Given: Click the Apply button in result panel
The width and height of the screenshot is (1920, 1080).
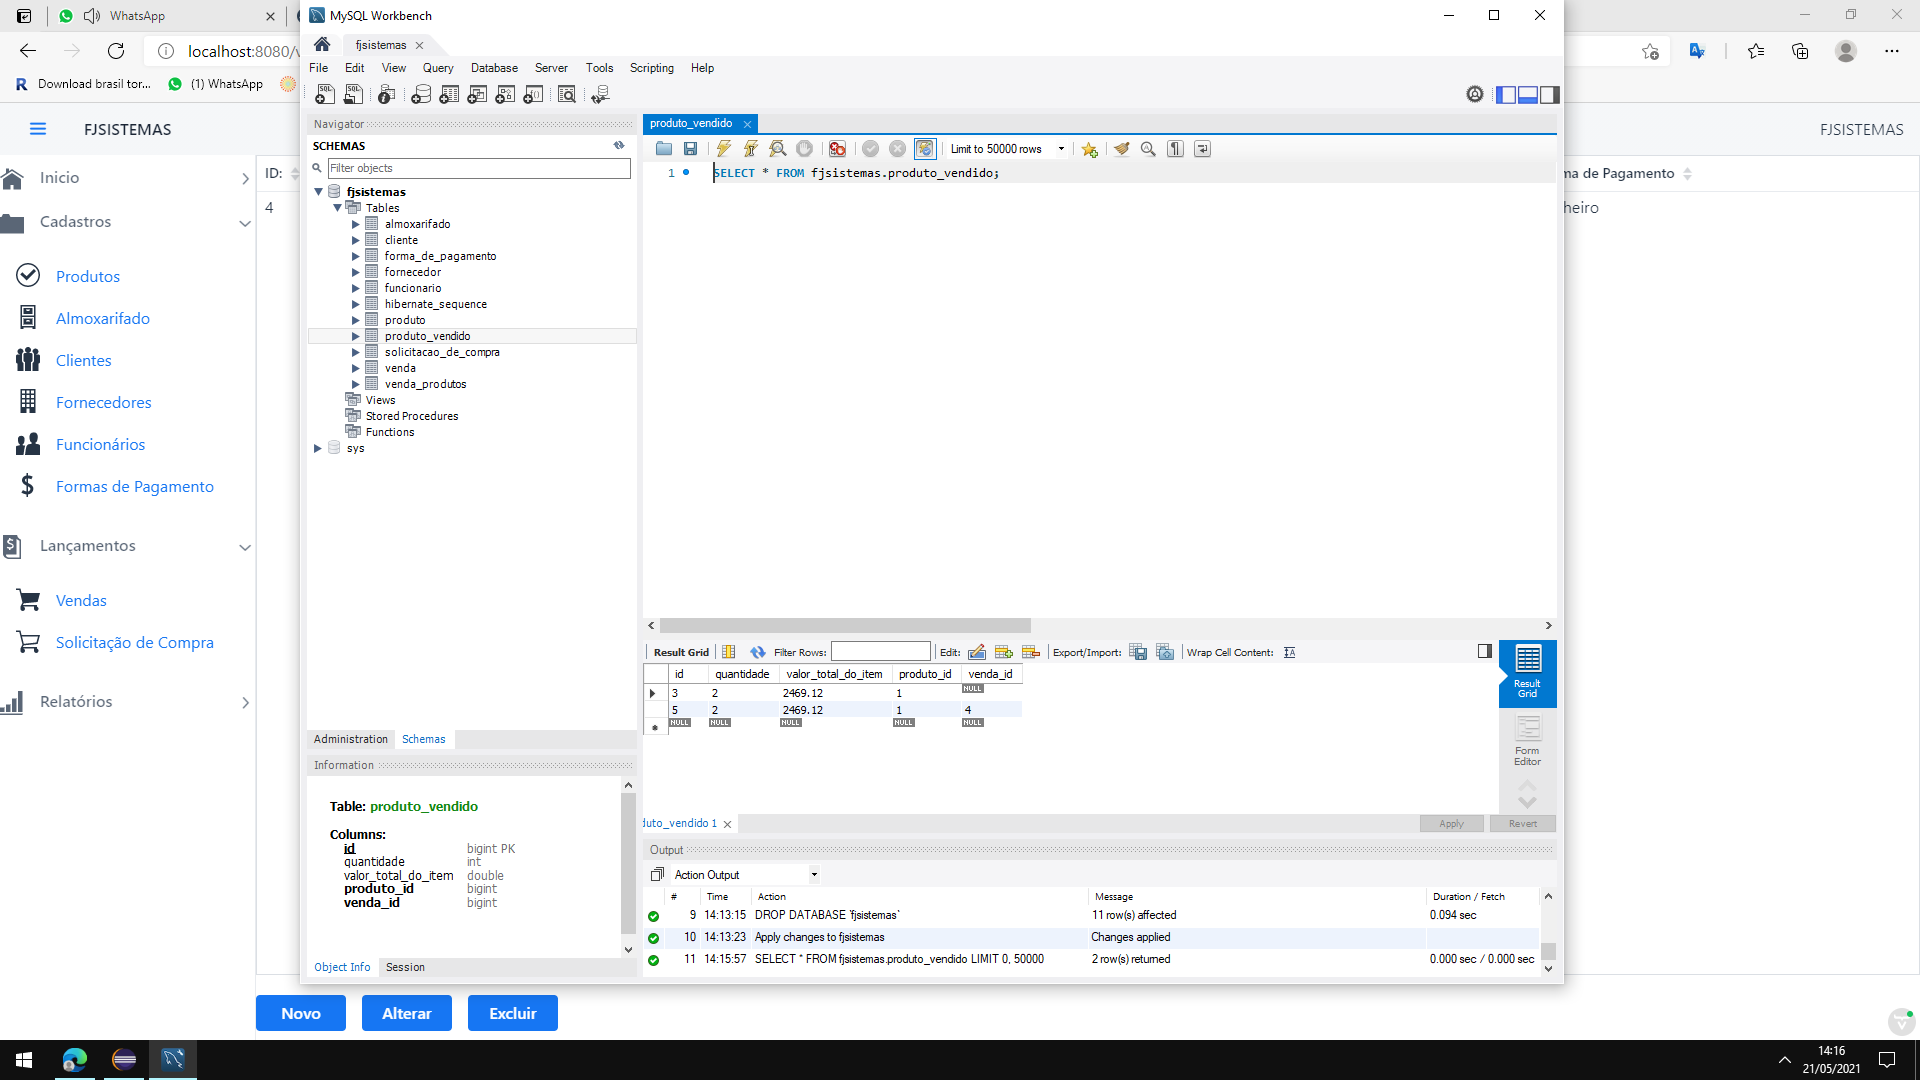Looking at the screenshot, I should pos(1451,824).
